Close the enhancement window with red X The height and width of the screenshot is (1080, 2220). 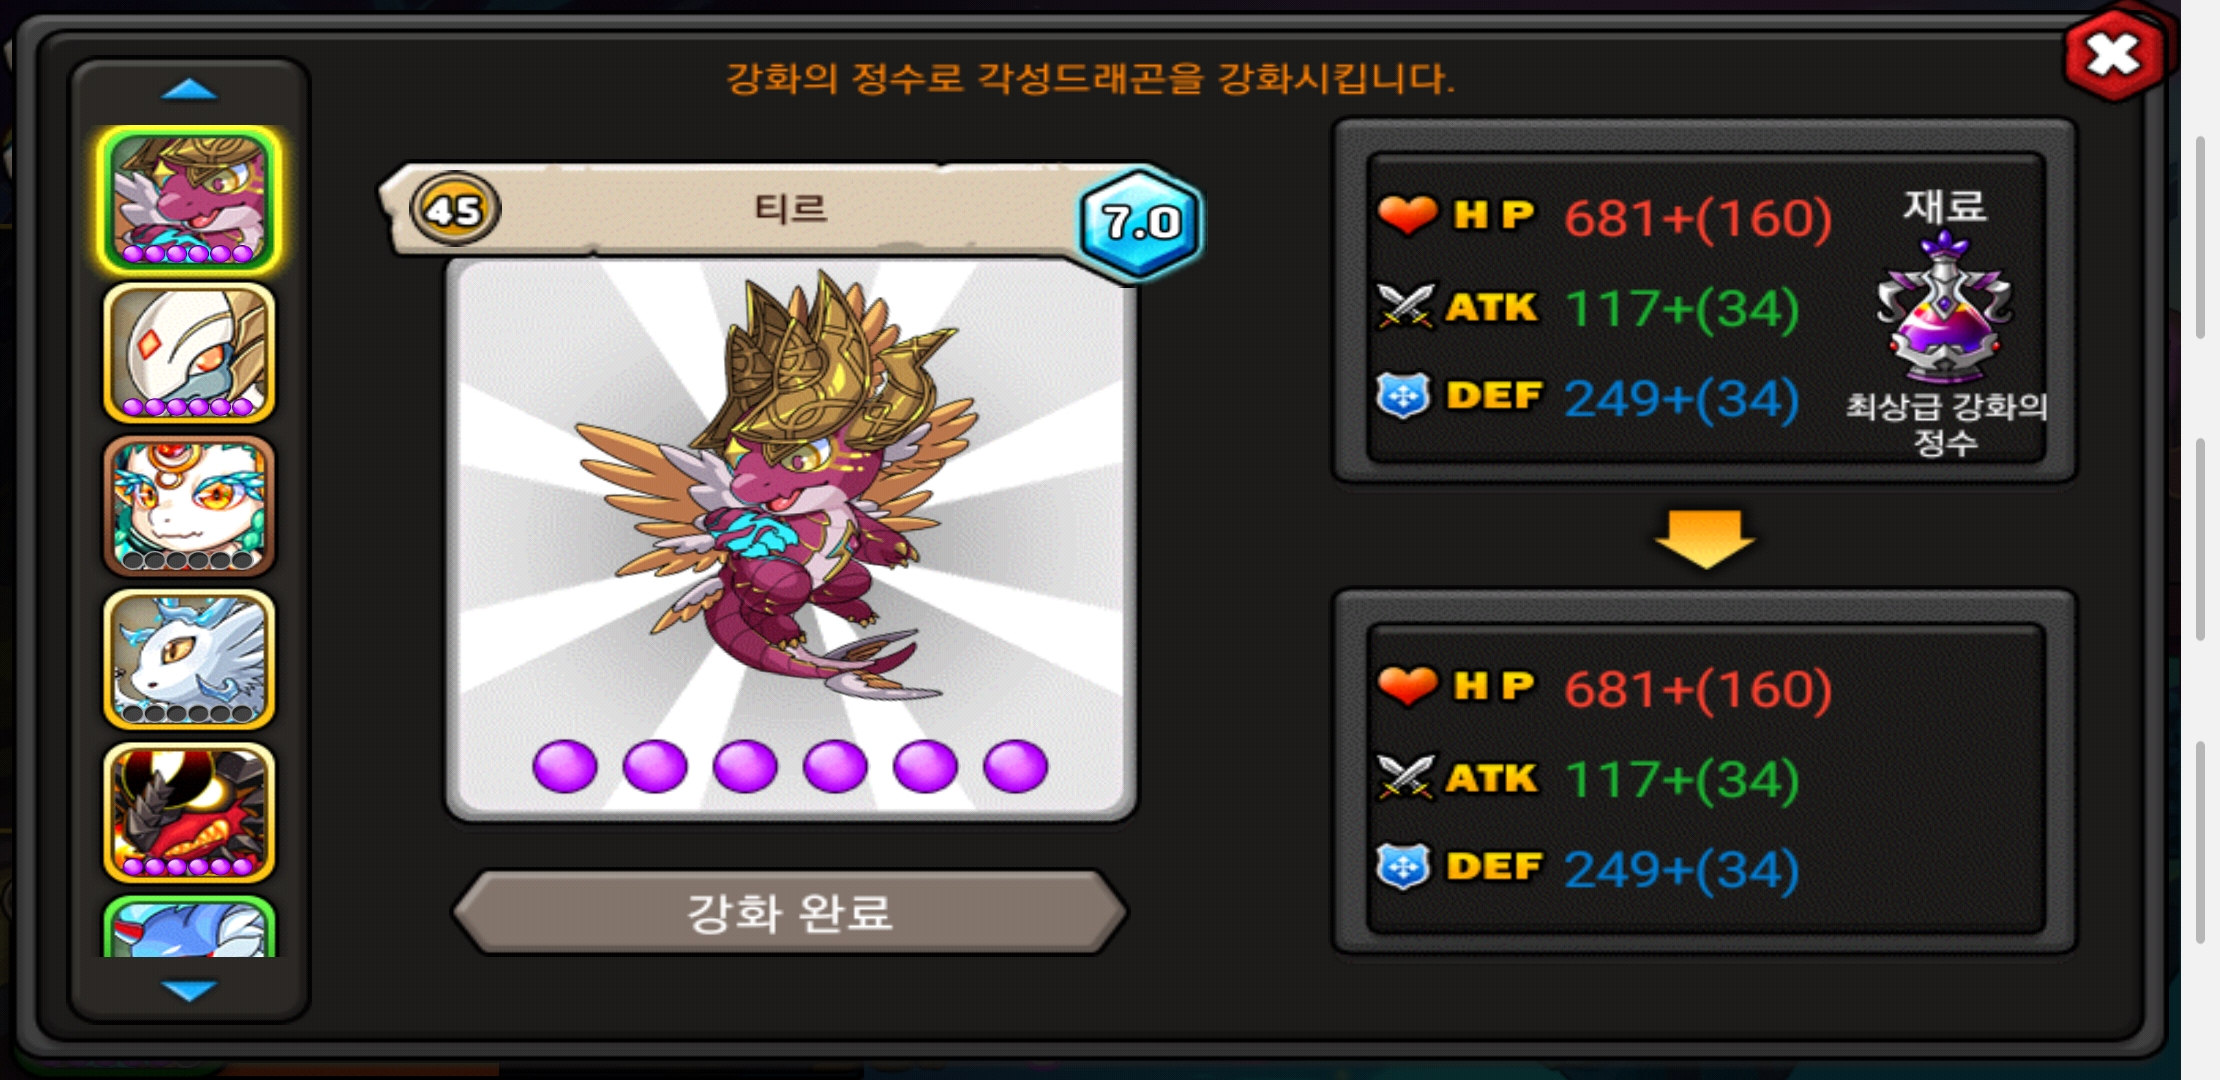2113,55
